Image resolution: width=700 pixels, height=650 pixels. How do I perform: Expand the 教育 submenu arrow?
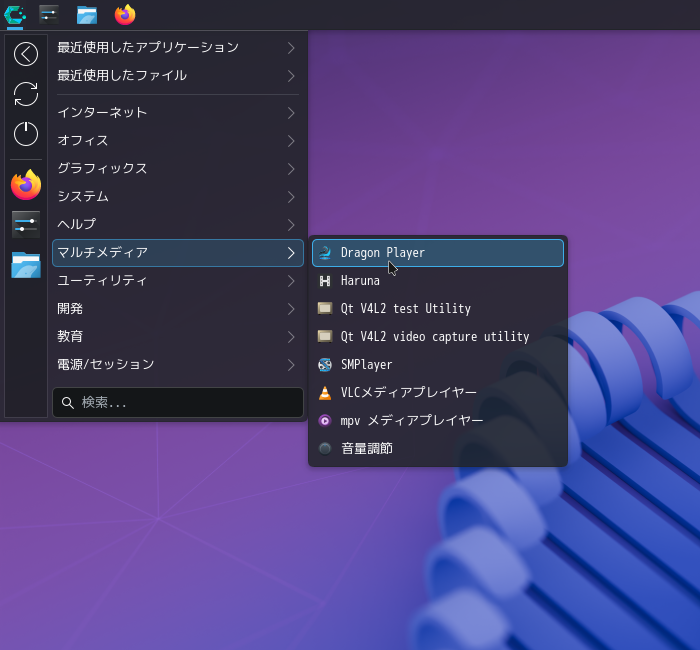coord(291,337)
